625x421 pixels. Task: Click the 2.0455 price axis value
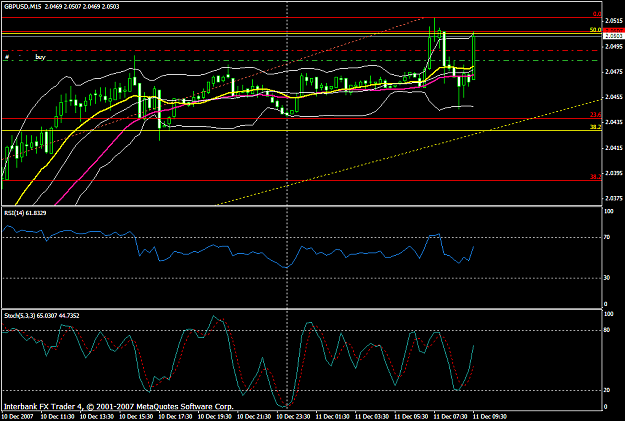pyautogui.click(x=613, y=97)
